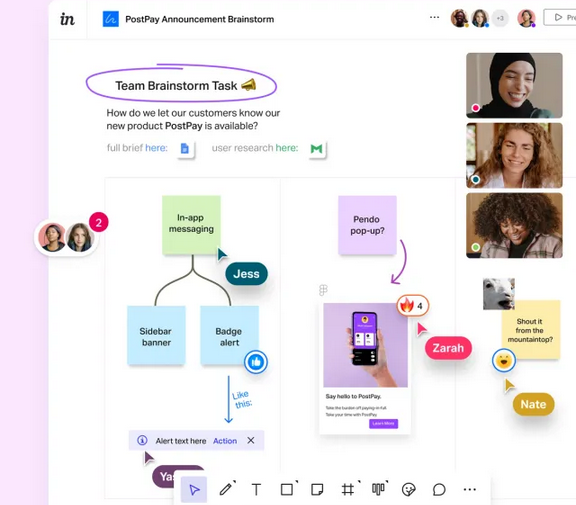Image resolution: width=576 pixels, height=505 pixels.
Task: Click the PostPay Announcement Brainstorm title
Action: point(199,19)
